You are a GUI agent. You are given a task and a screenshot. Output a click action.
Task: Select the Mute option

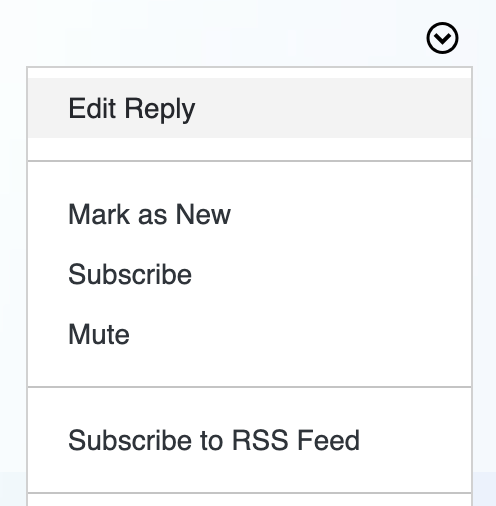point(249,334)
